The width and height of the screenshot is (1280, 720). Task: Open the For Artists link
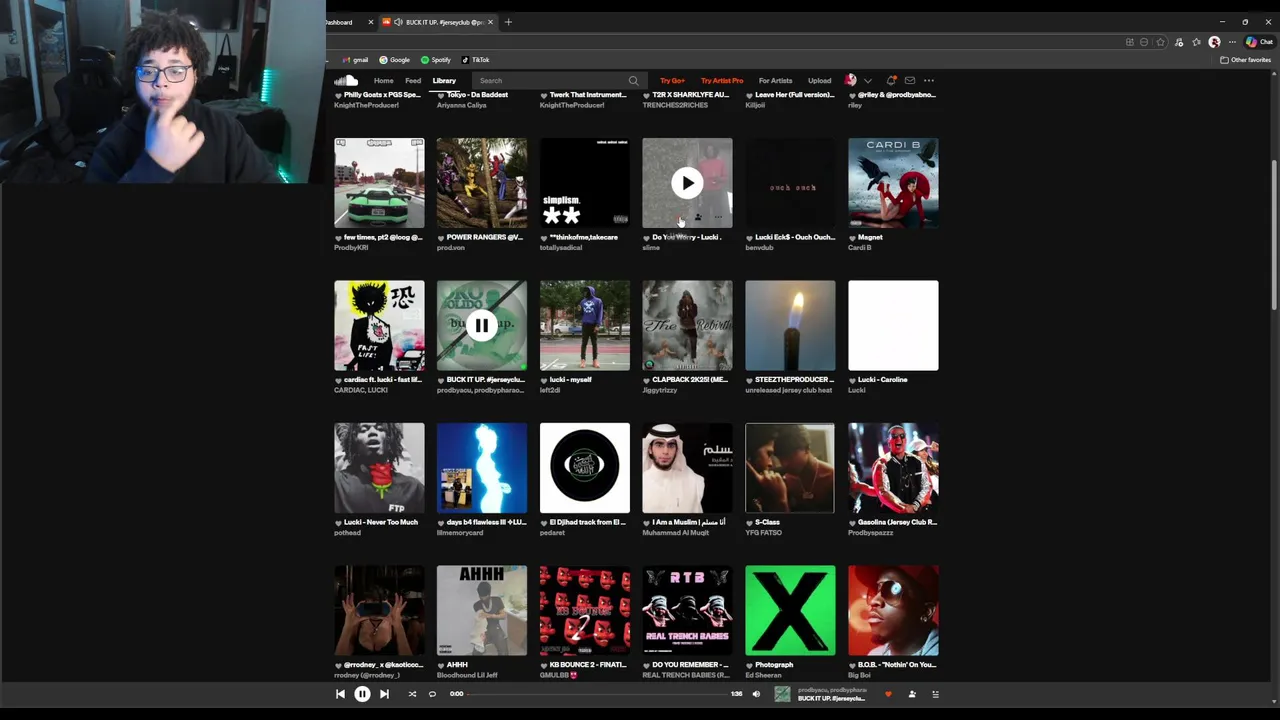(x=775, y=81)
